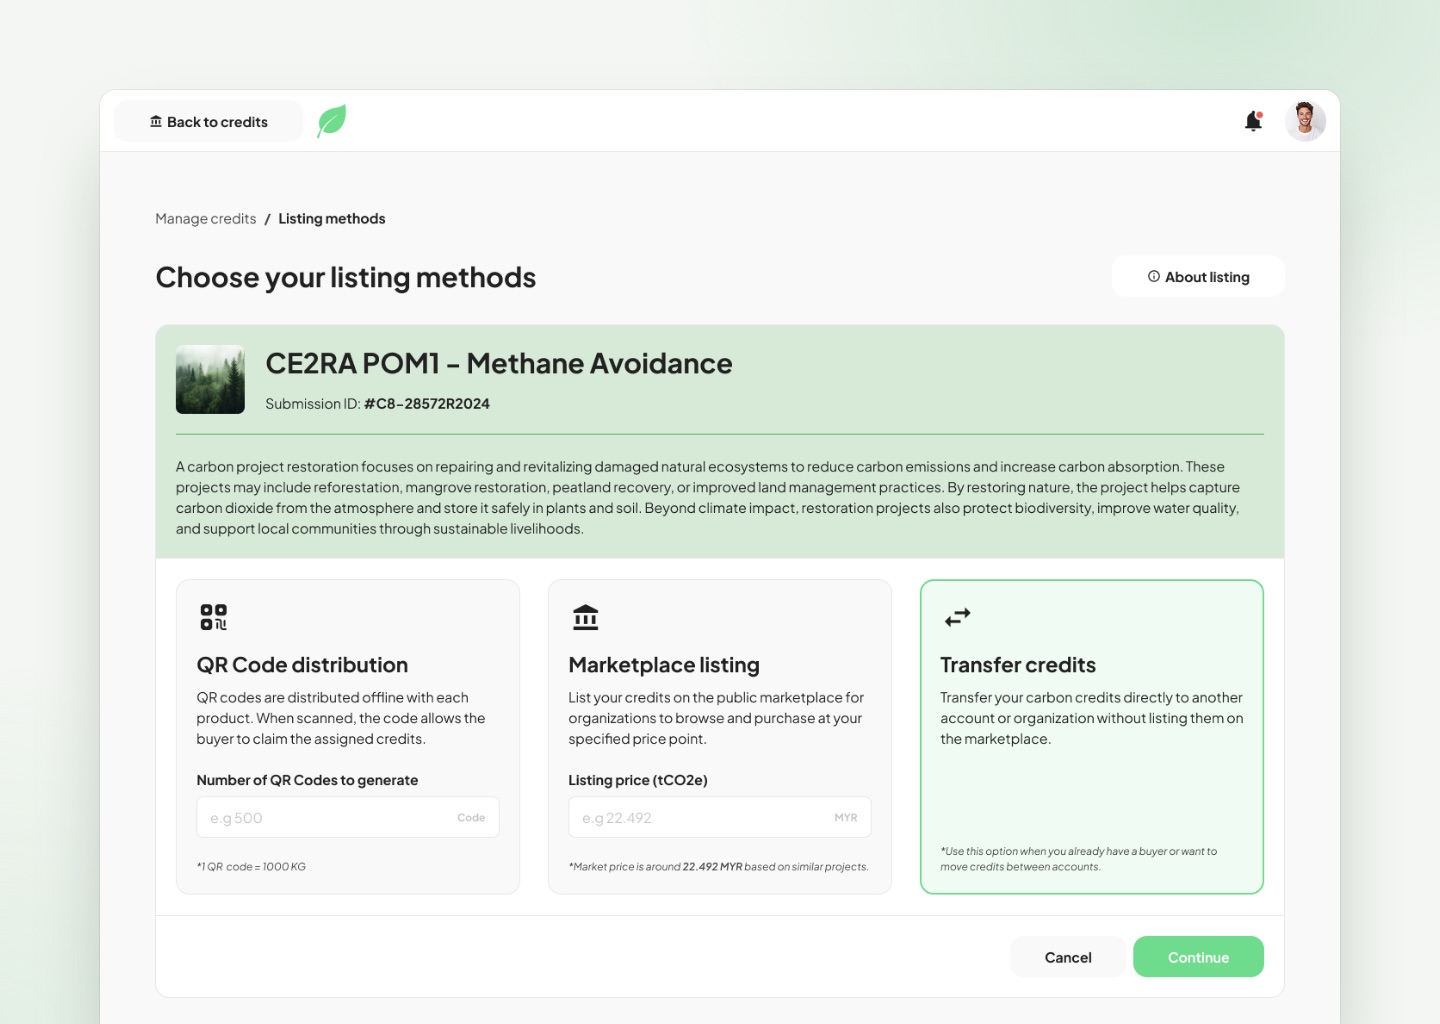
Task: Open the user profile avatar
Action: click(x=1305, y=121)
